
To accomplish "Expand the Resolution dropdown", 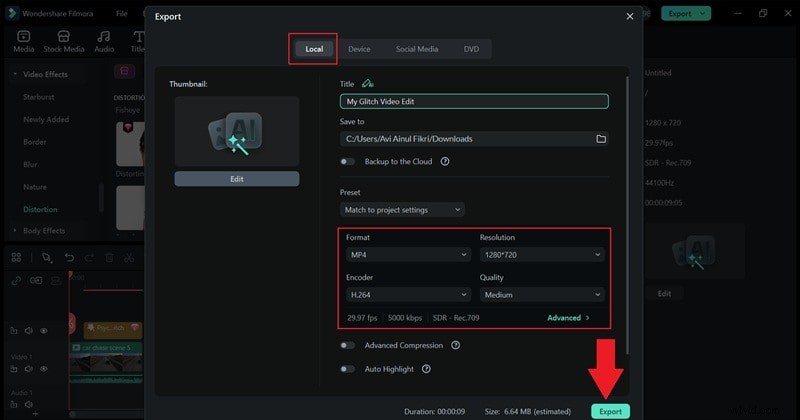I will [542, 255].
